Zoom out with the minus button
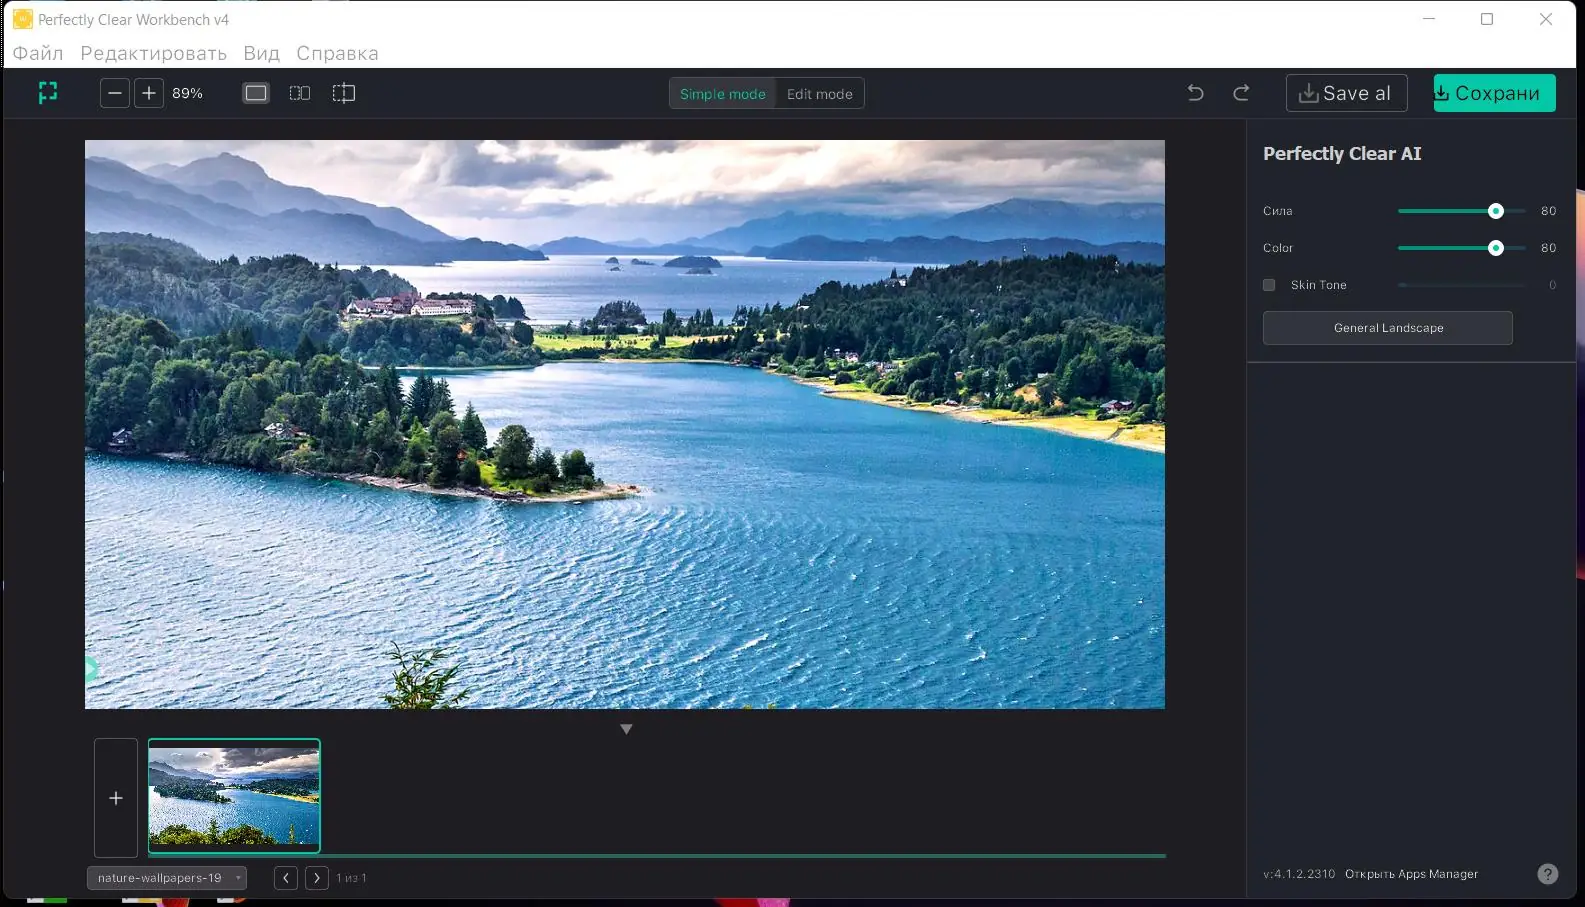Viewport: 1585px width, 907px height. click(x=115, y=93)
